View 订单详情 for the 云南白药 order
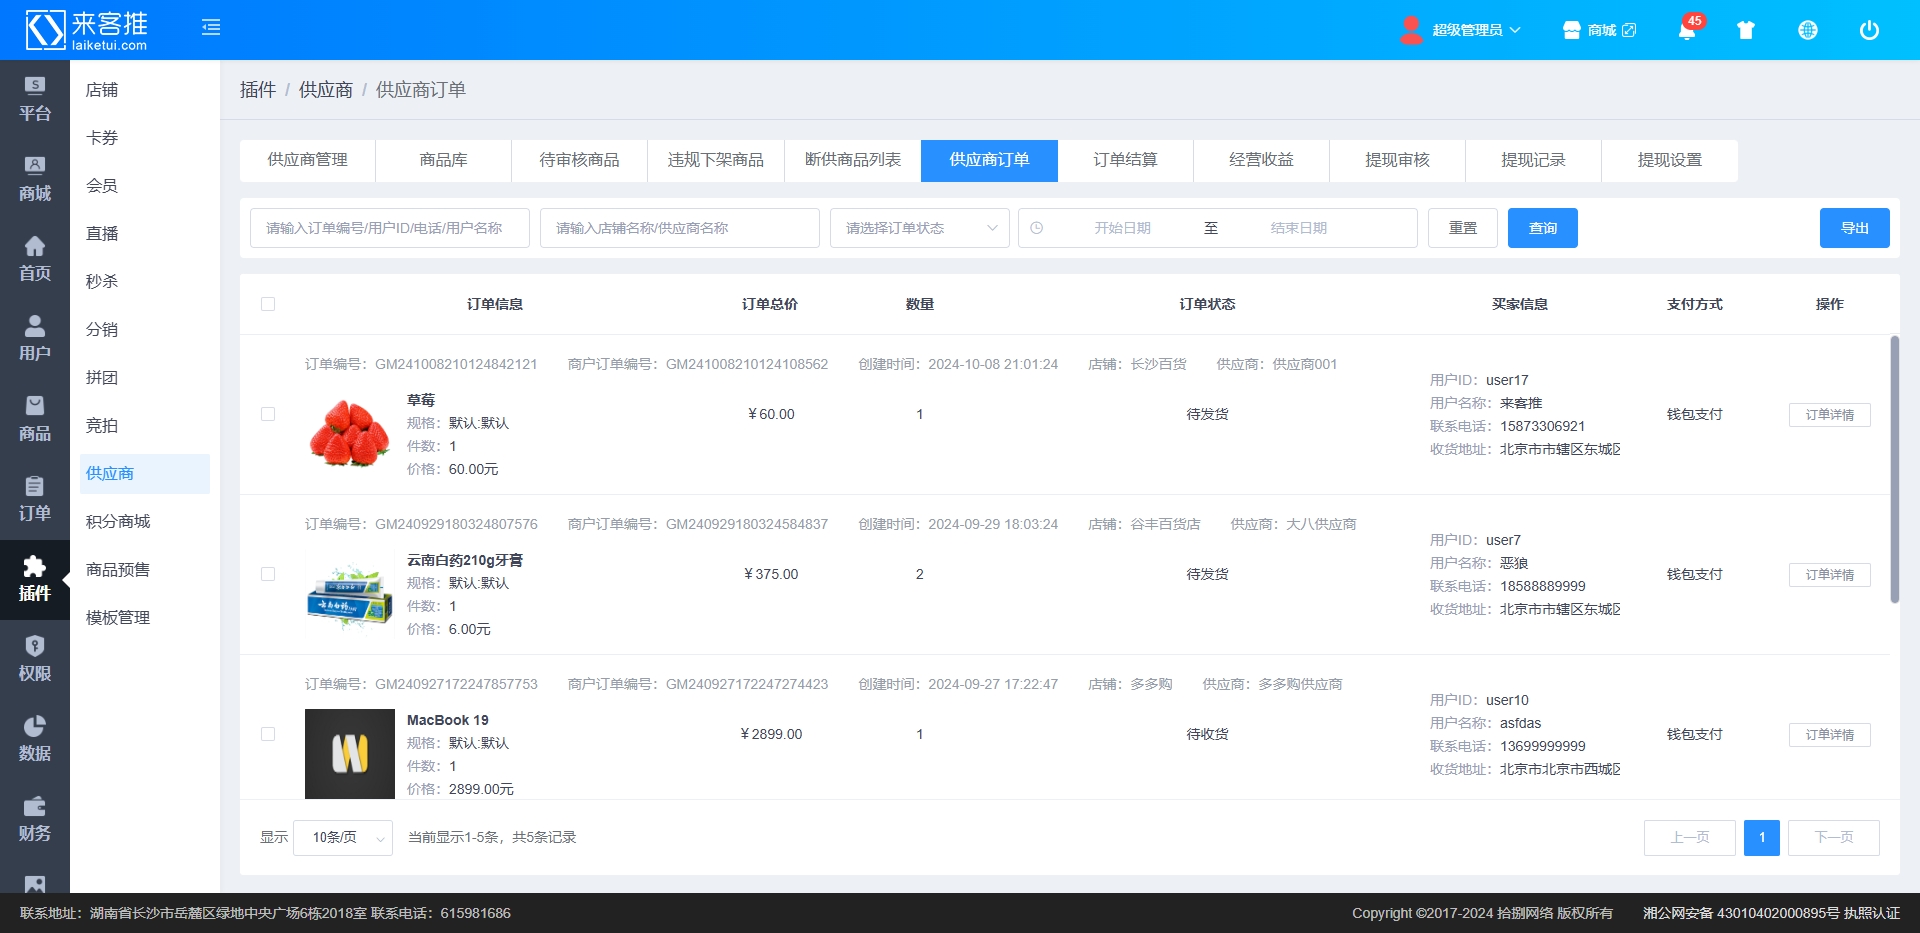Viewport: 1920px width, 933px height. [x=1829, y=575]
